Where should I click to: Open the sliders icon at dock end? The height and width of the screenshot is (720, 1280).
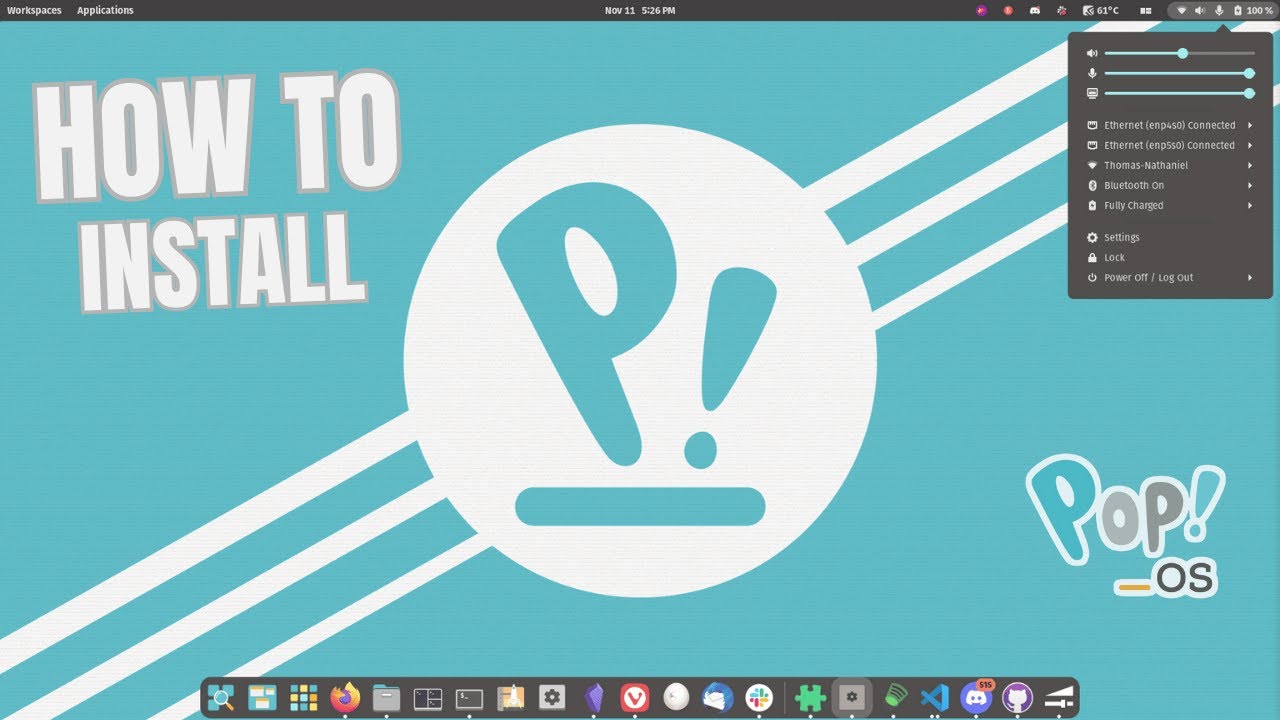pos(1059,697)
